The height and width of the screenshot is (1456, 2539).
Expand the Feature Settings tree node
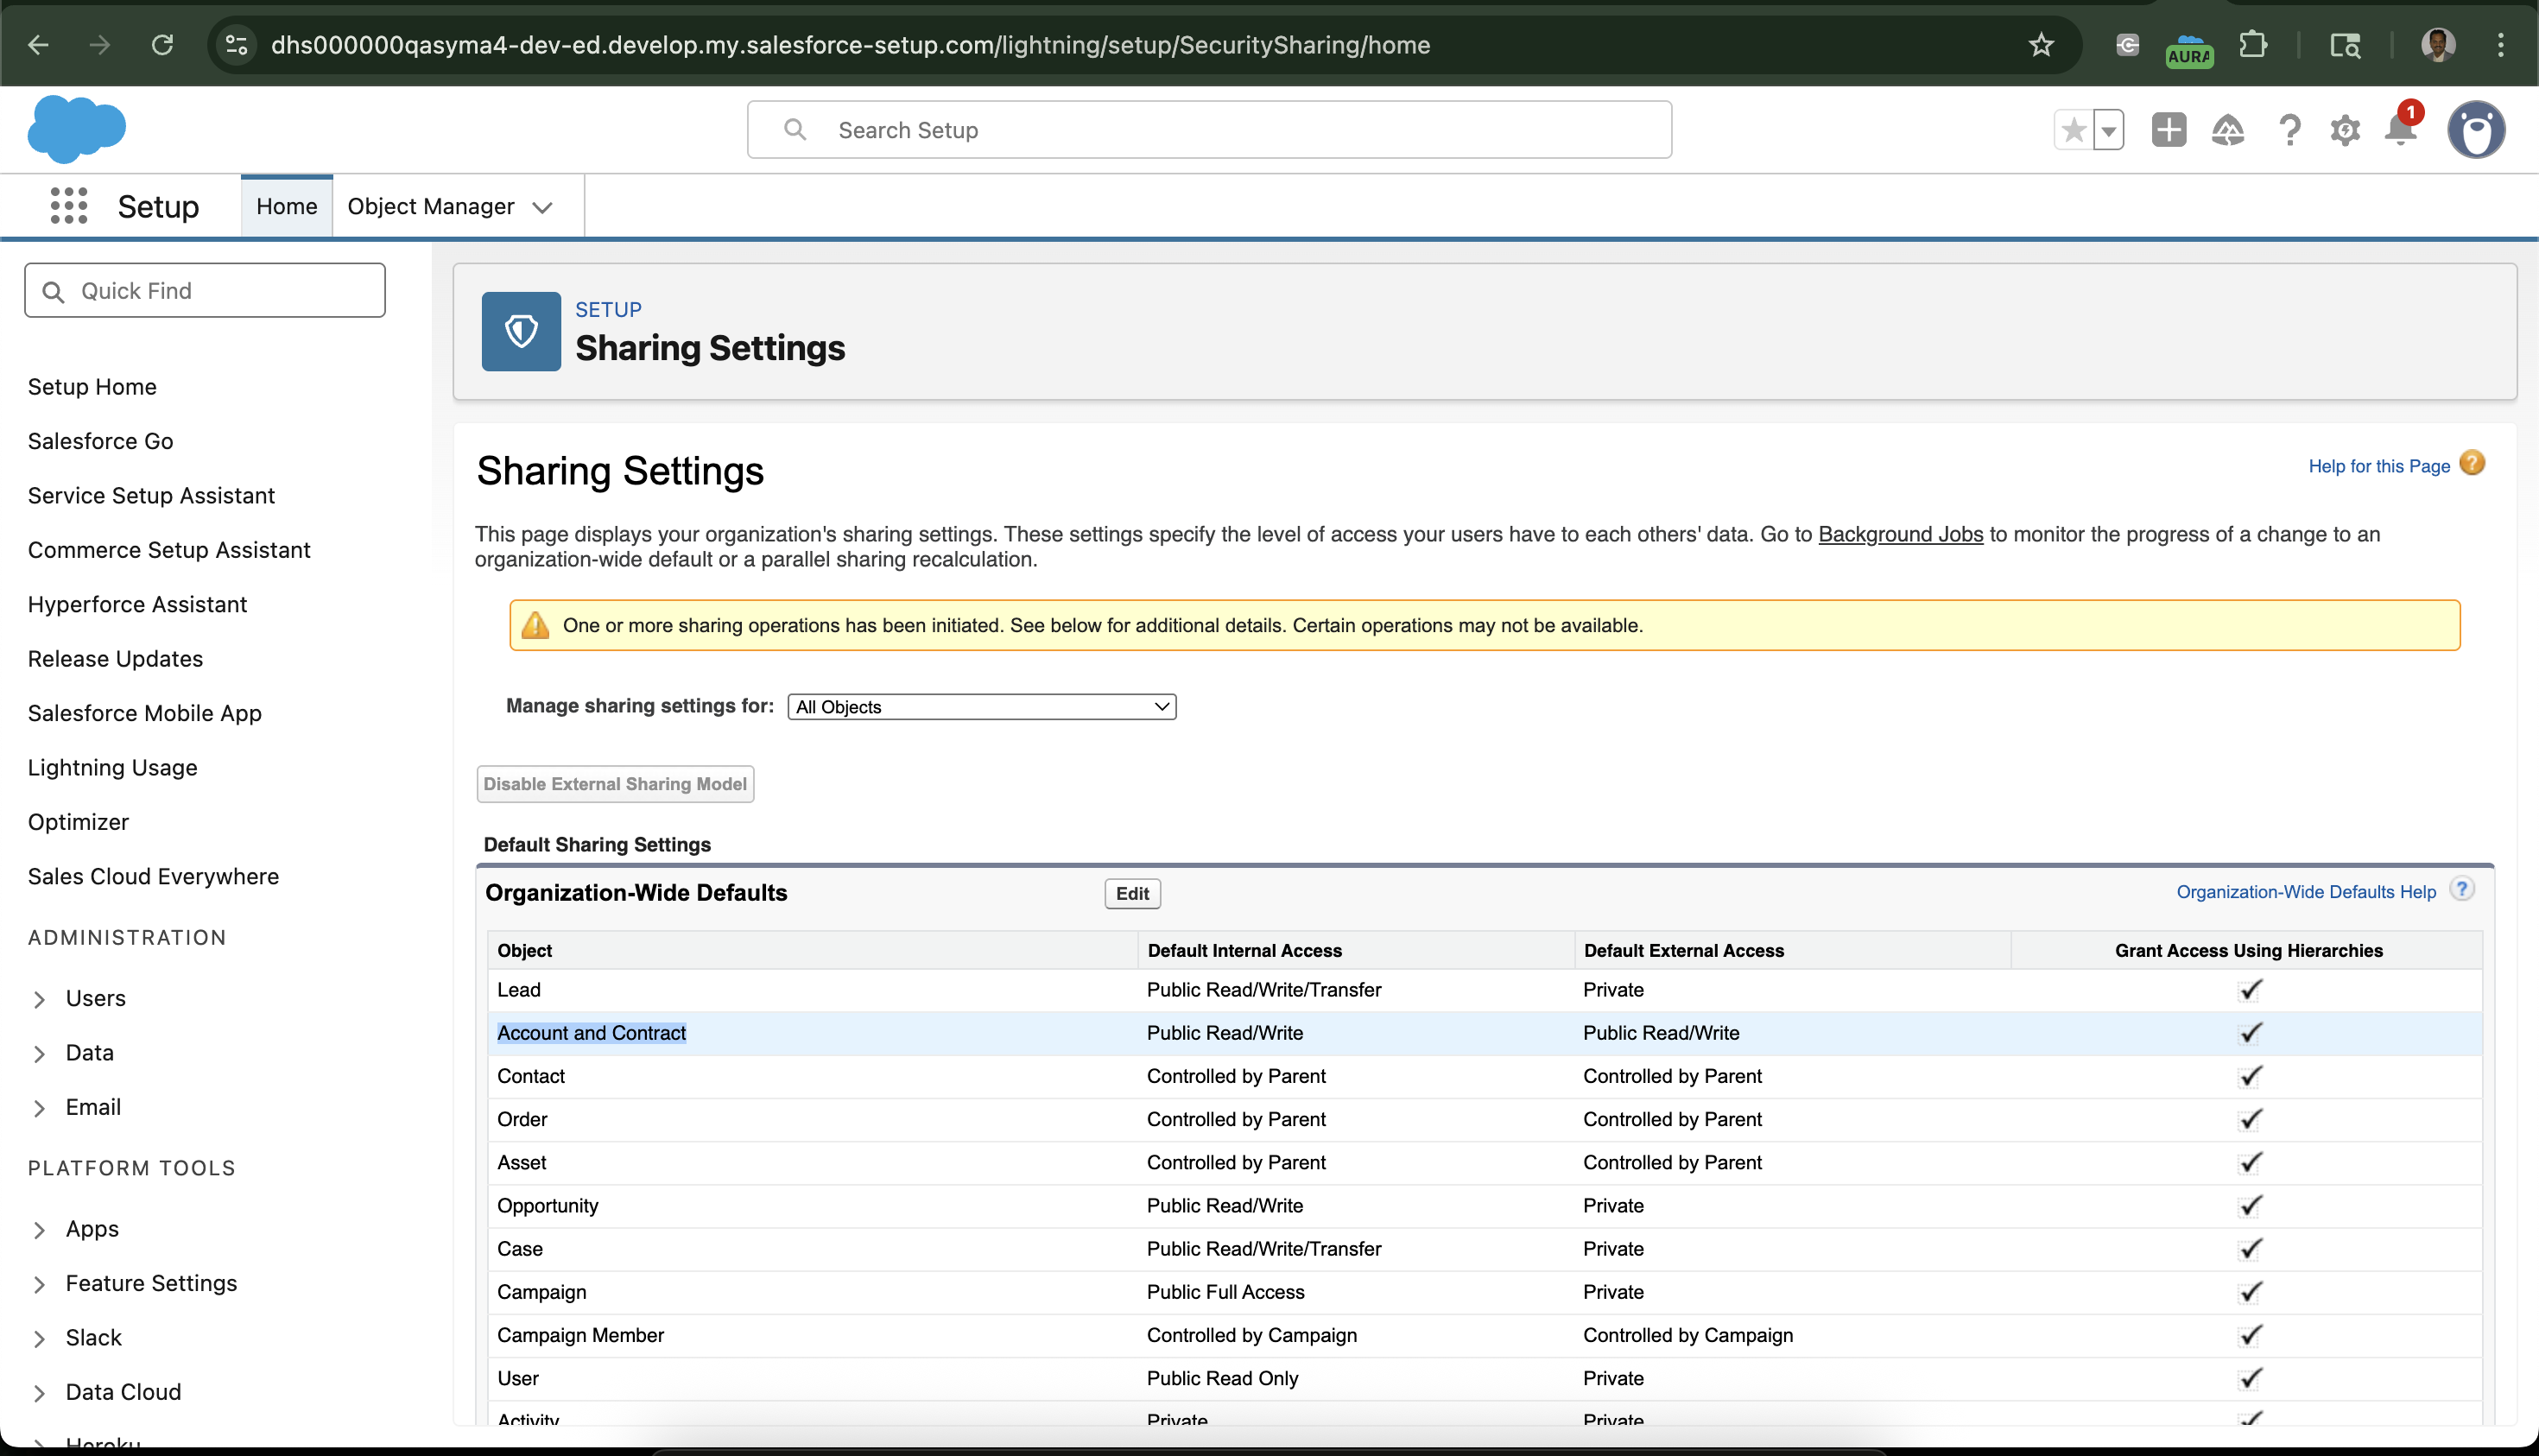tap(40, 1284)
